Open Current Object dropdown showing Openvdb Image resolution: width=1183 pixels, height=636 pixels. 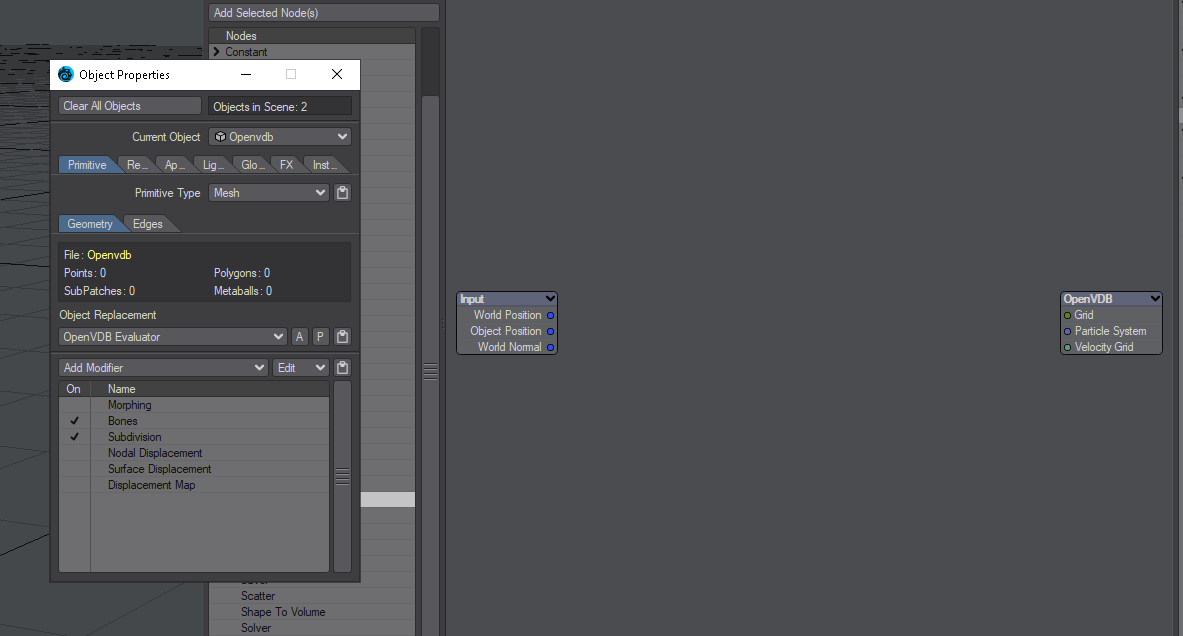click(280, 137)
